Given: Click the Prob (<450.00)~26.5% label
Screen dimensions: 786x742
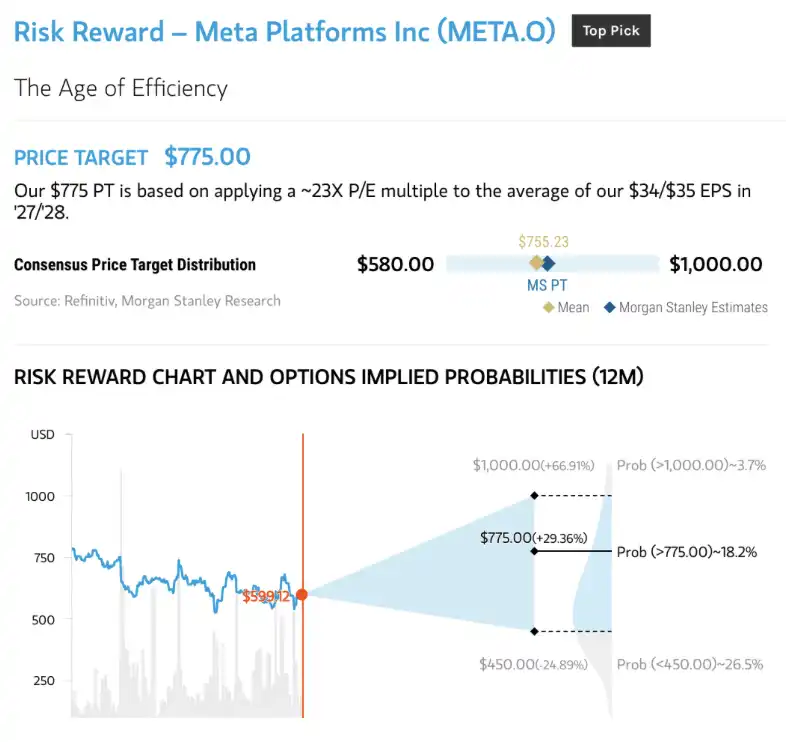Looking at the screenshot, I should (690, 664).
